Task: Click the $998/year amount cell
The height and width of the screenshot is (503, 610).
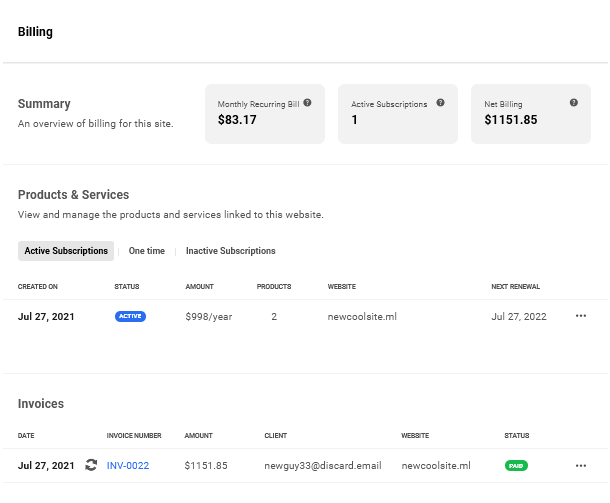Action: 209,317
